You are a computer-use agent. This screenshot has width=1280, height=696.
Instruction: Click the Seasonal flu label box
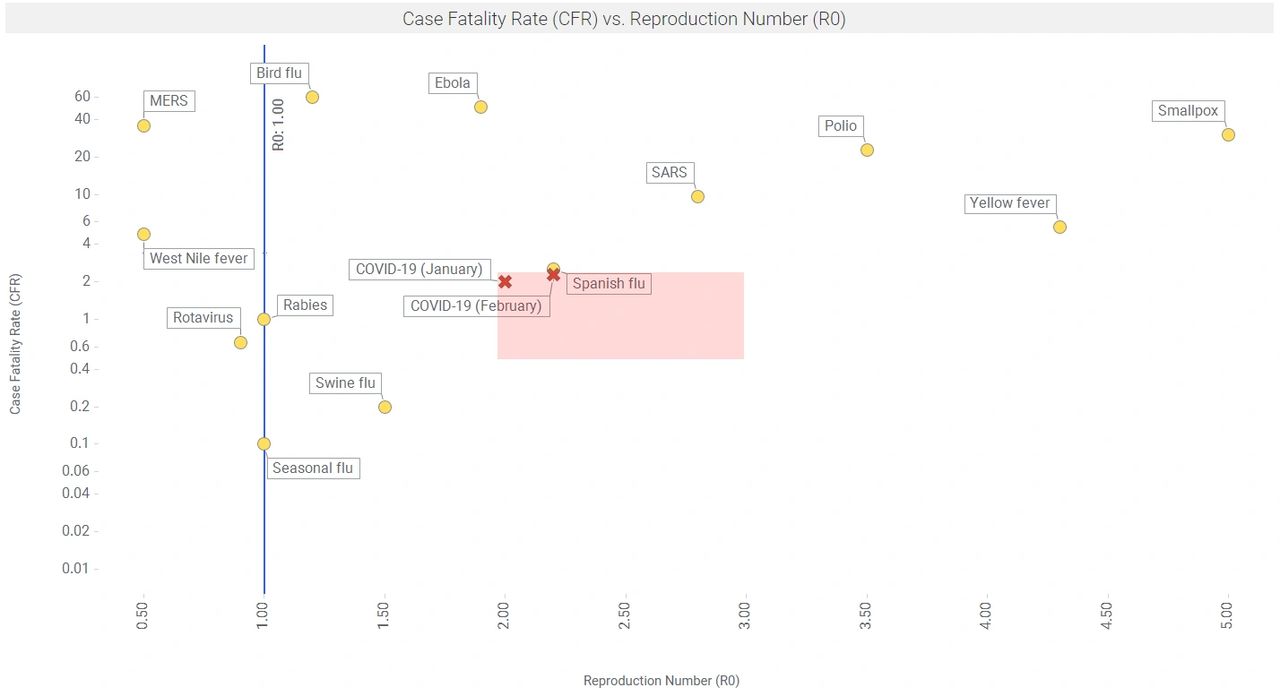[313, 468]
